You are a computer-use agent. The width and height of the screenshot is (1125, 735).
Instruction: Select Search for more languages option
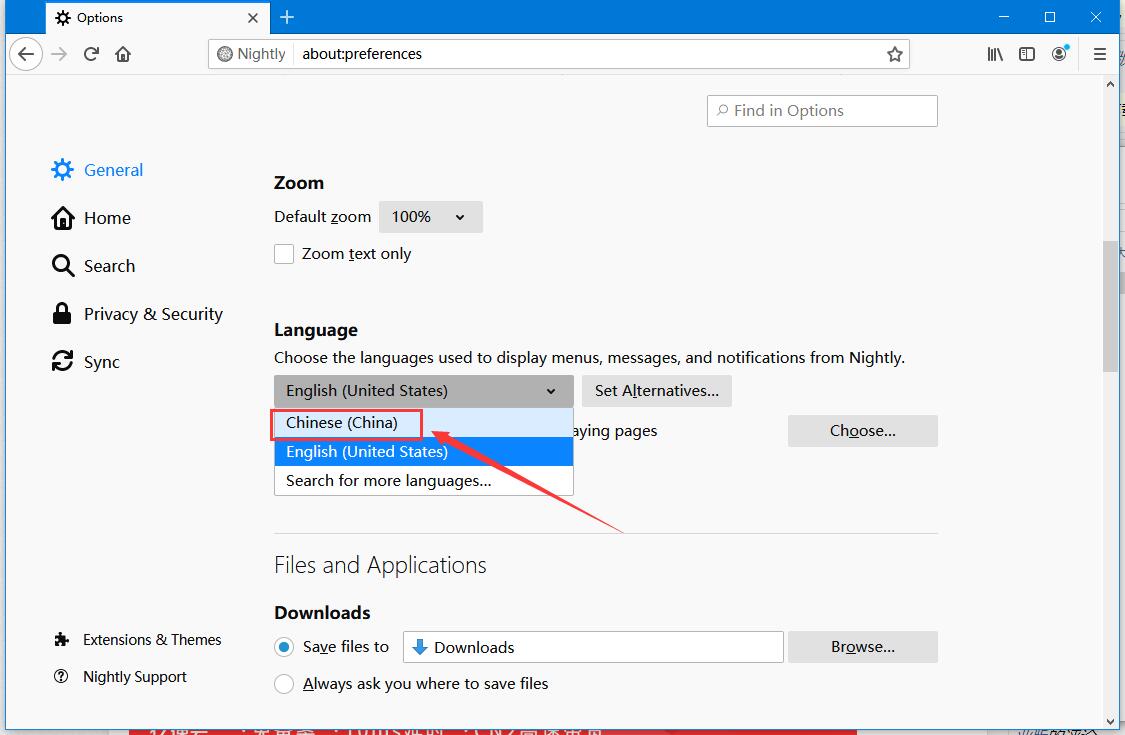(424, 481)
